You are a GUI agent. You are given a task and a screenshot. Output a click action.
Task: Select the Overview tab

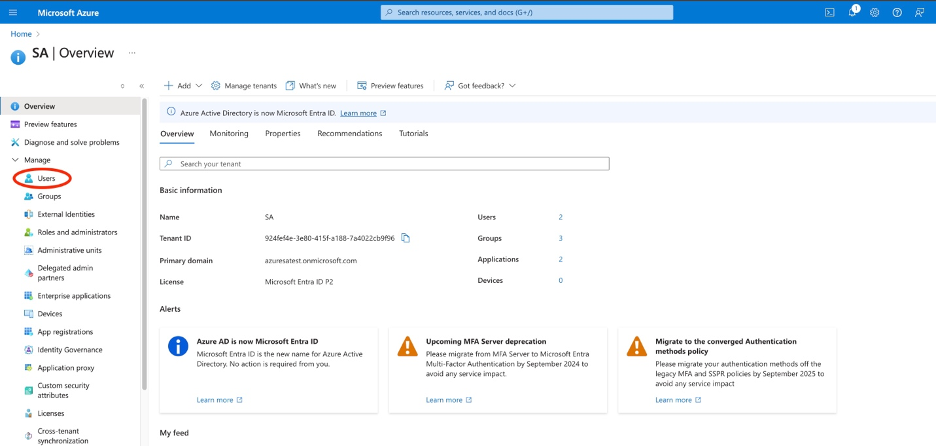tap(177, 134)
